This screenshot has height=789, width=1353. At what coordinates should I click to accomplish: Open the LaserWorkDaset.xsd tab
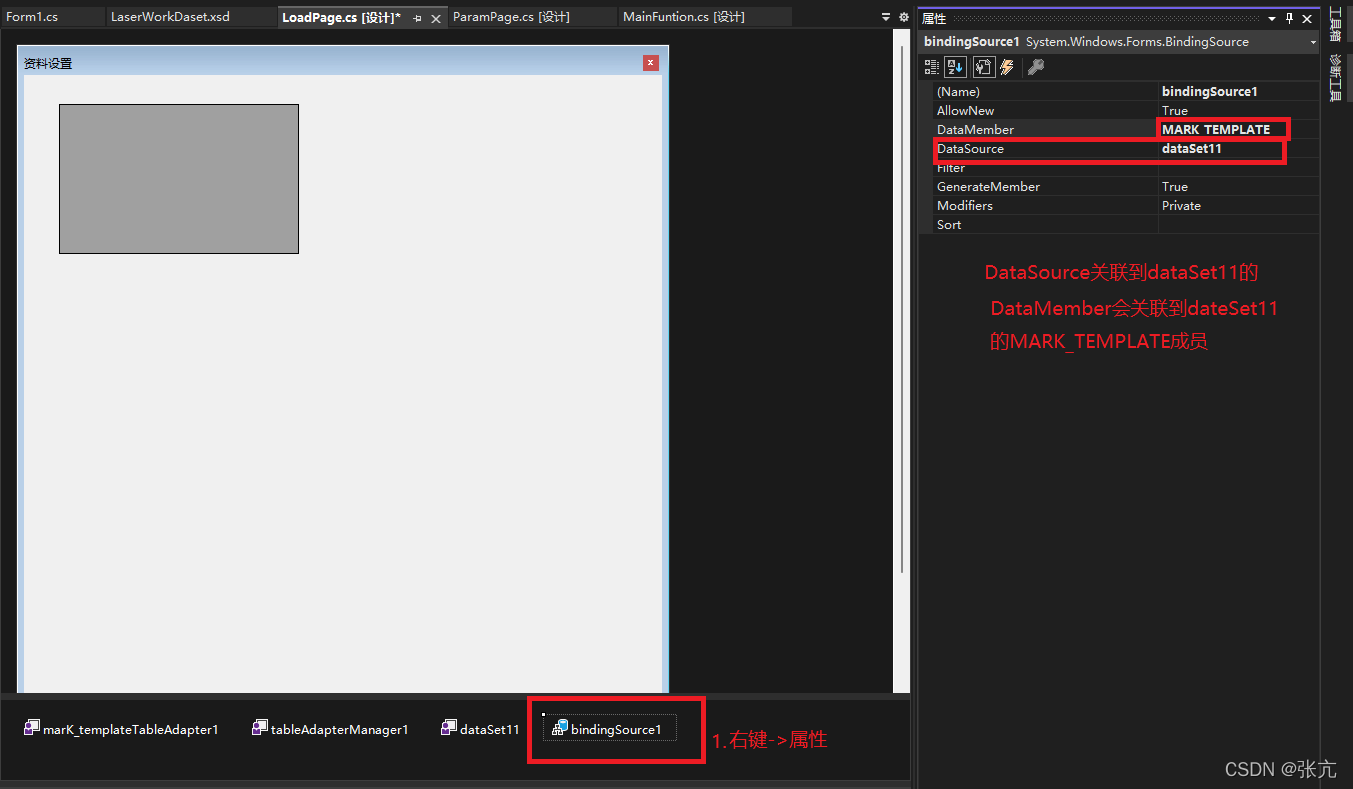[170, 17]
